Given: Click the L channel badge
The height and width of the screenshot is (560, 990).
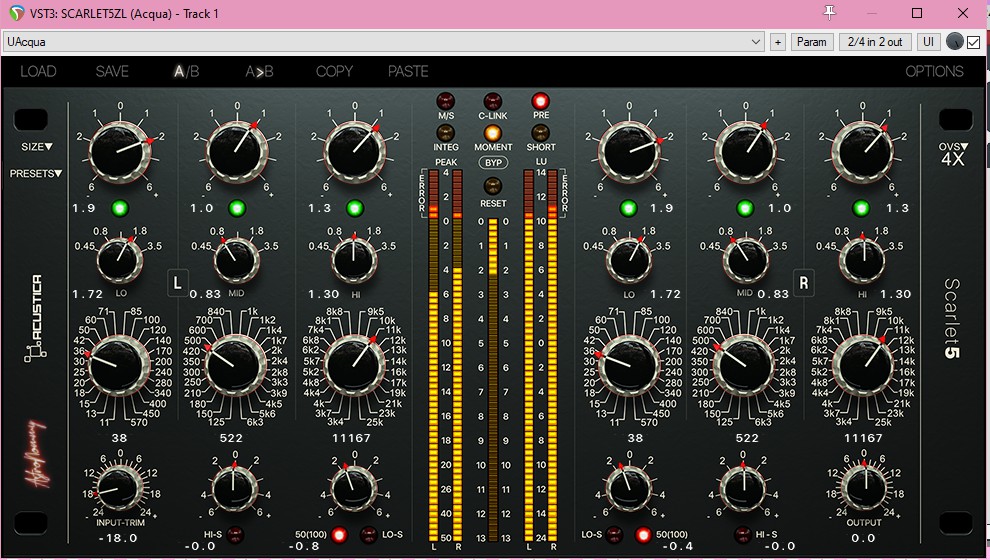Looking at the screenshot, I should click(x=177, y=283).
